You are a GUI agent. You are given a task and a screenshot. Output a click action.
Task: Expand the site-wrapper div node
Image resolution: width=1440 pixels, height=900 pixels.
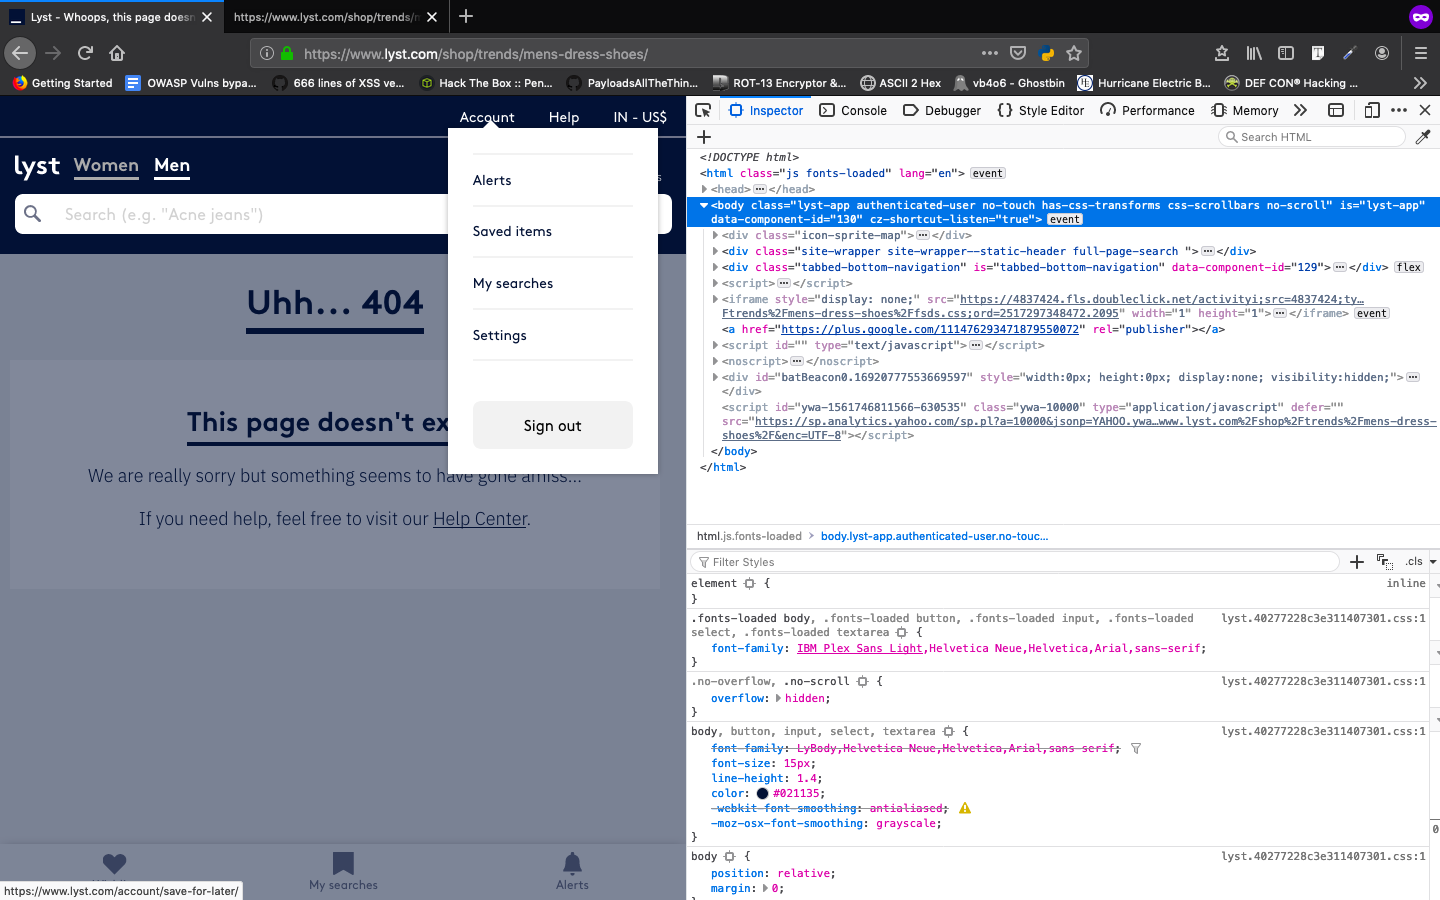(715, 251)
